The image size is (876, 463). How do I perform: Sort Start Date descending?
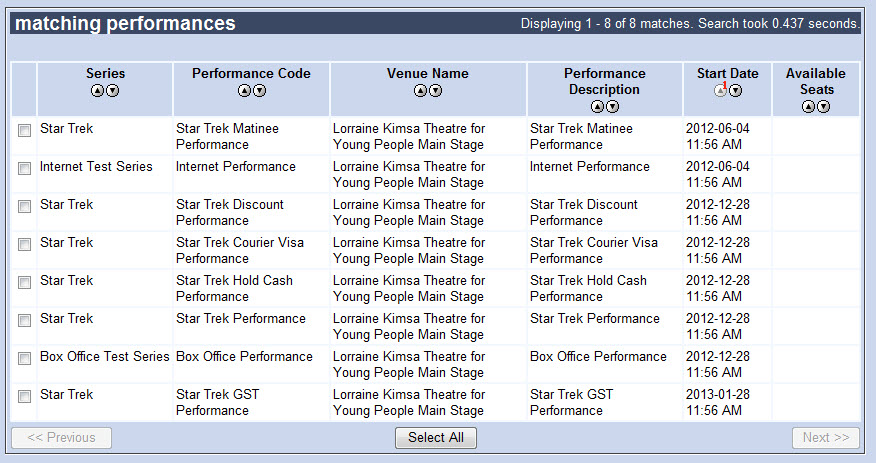click(736, 90)
